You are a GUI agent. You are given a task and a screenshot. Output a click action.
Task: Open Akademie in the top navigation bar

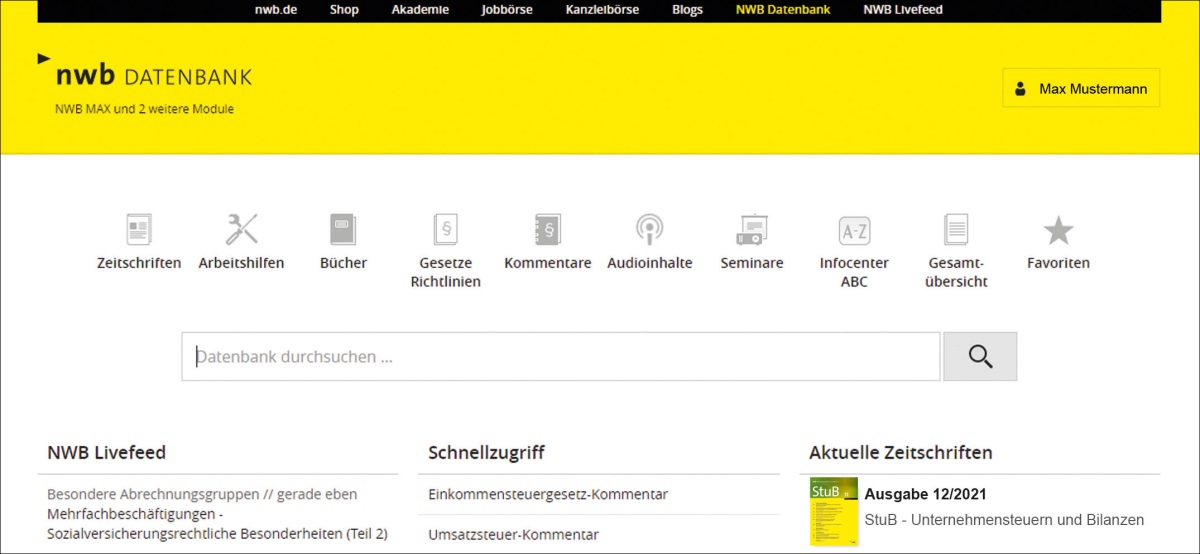418,10
